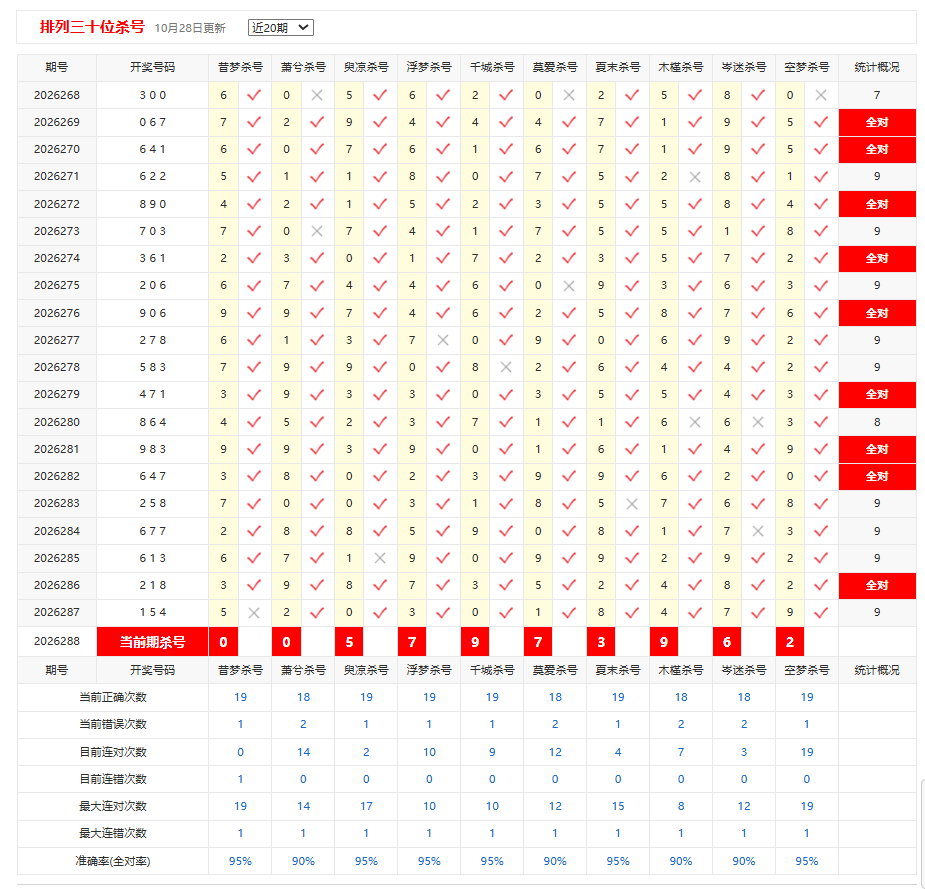
Task: Select the red 全对 badge in row 2026274
Action: pos(877,258)
